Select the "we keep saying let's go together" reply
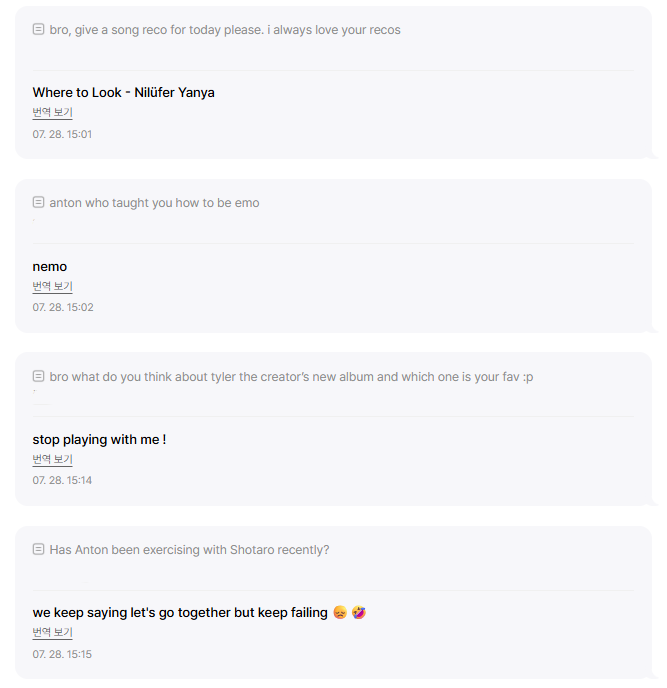The width and height of the screenshot is (667, 688). [x=180, y=613]
